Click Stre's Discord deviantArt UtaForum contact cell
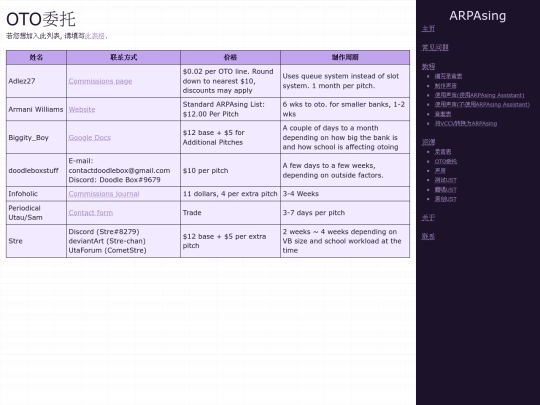This screenshot has width=540, height=405. click(123, 241)
